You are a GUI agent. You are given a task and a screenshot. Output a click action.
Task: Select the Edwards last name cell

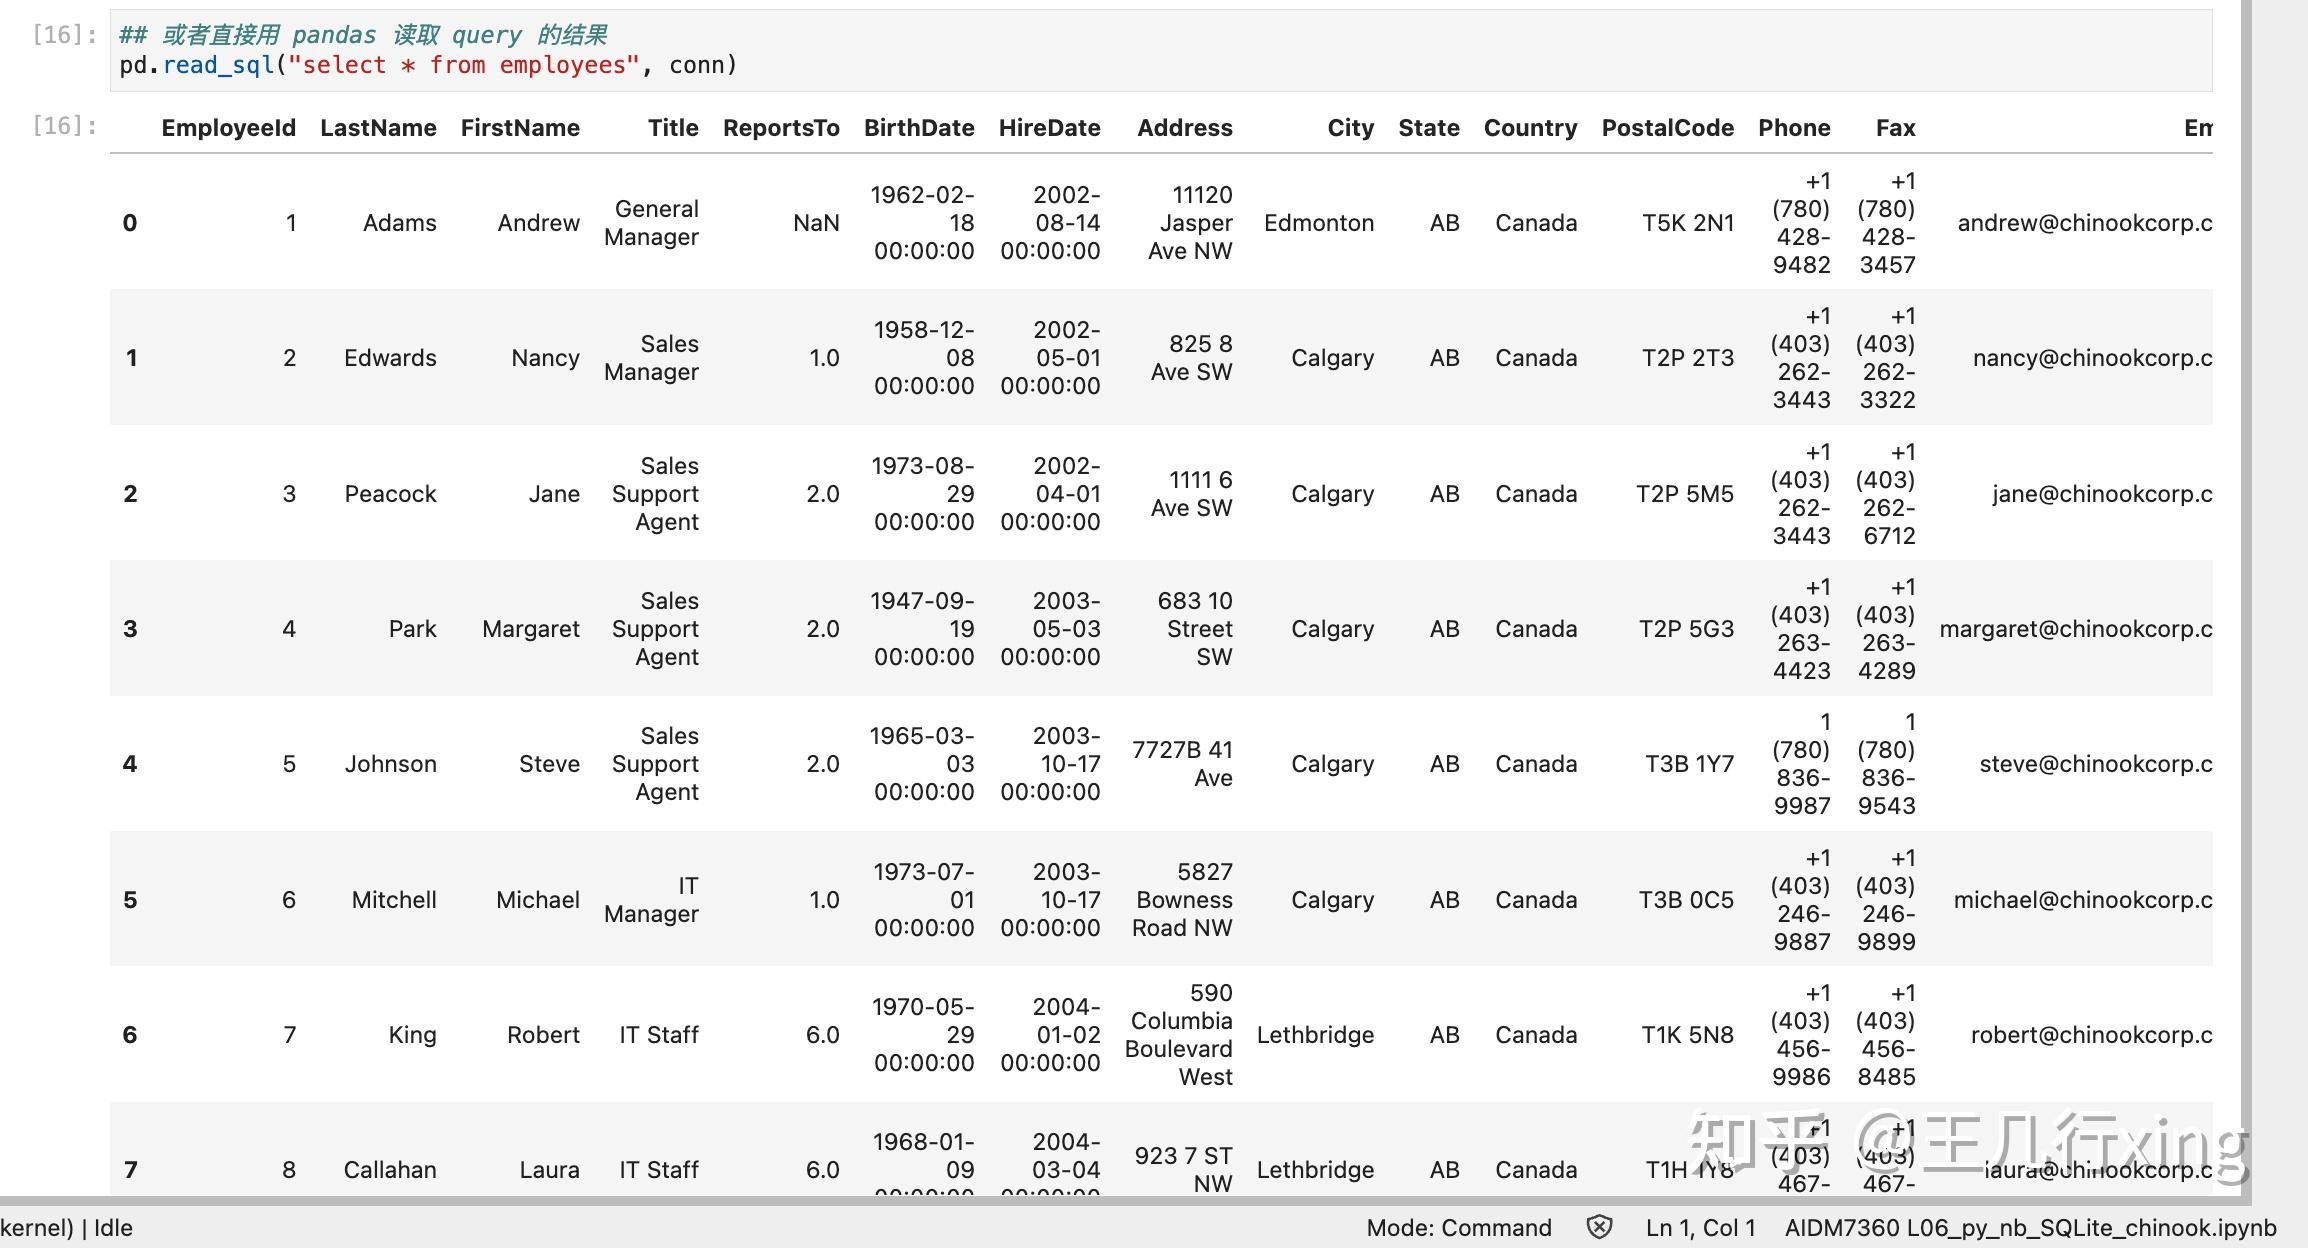(390, 358)
